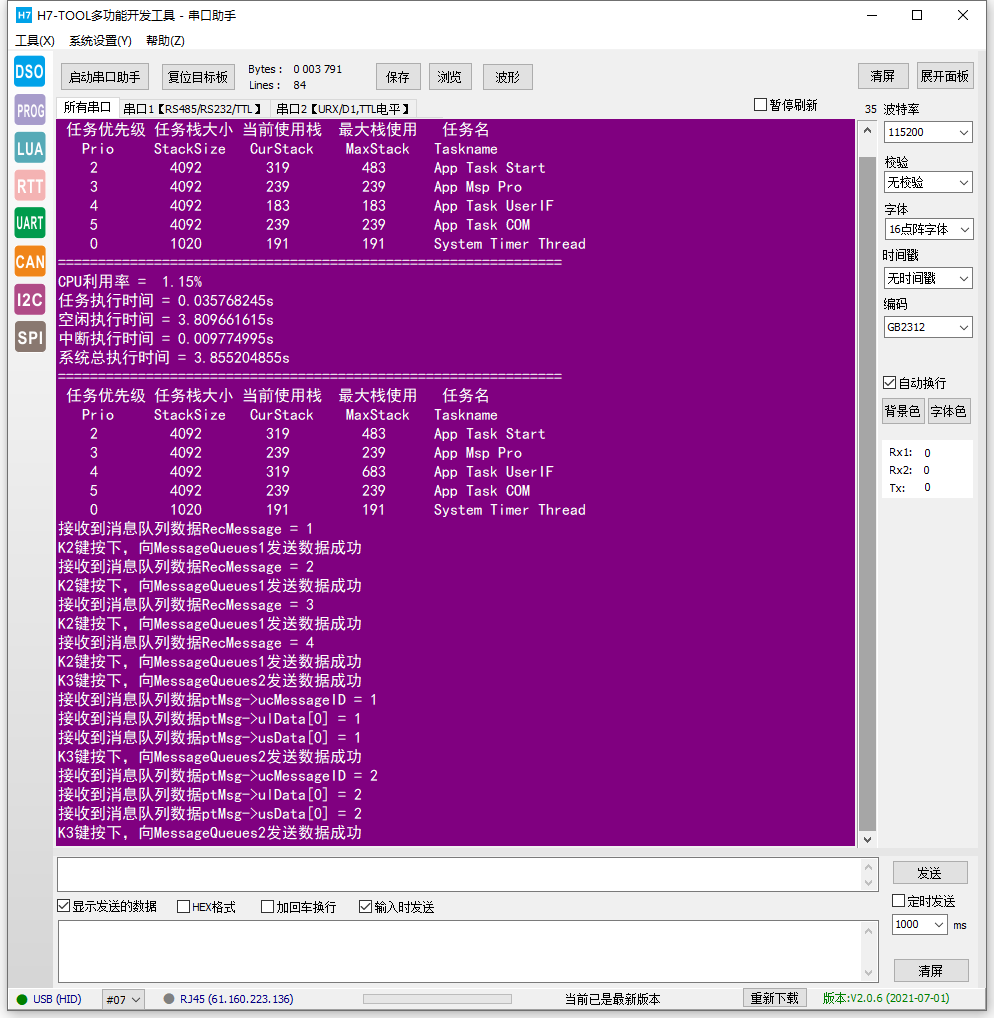Click the H7 app icon in title bar
This screenshot has height=1018, width=994.
24,15
